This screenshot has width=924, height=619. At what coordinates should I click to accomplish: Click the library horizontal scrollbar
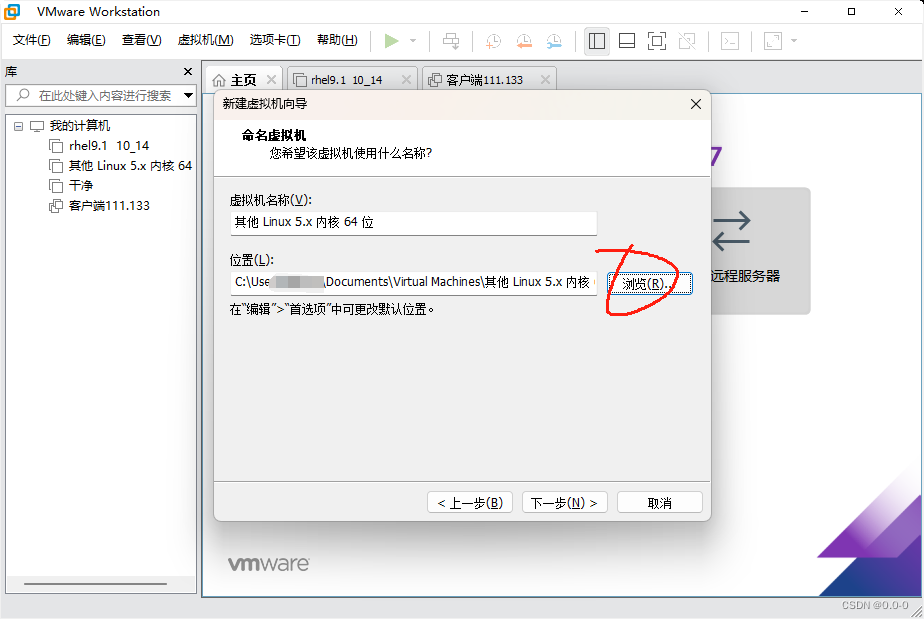point(95,584)
